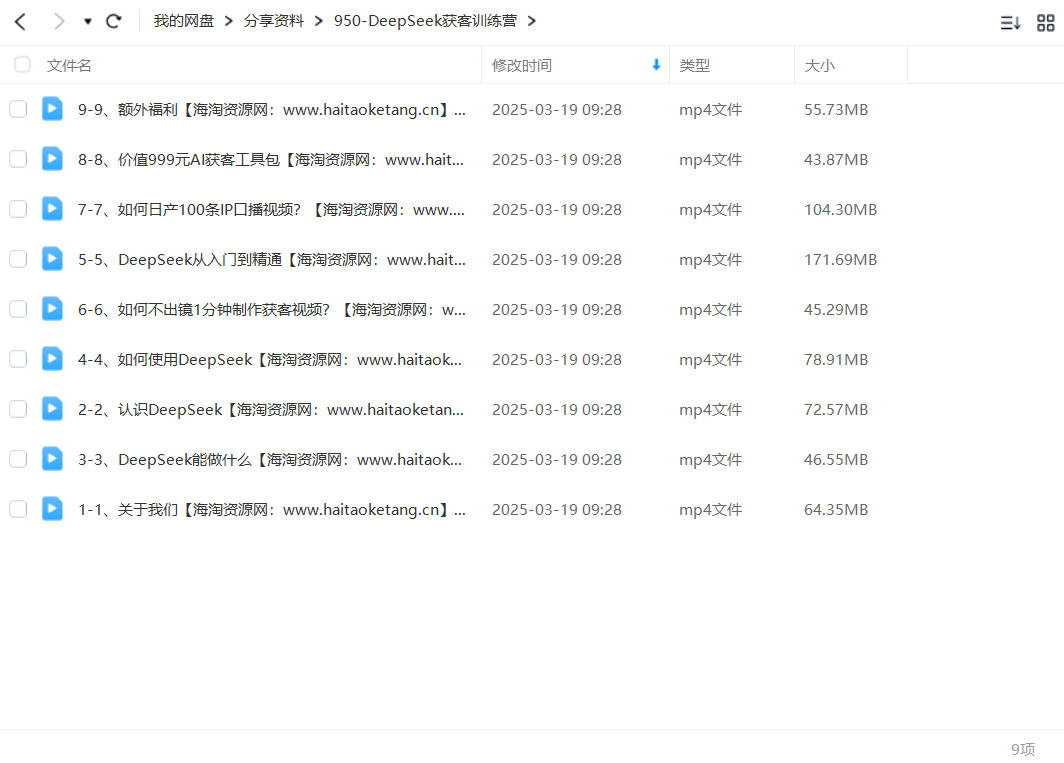Refresh the folder listing
Image resolution: width=1064 pixels, height=763 pixels.
click(113, 22)
